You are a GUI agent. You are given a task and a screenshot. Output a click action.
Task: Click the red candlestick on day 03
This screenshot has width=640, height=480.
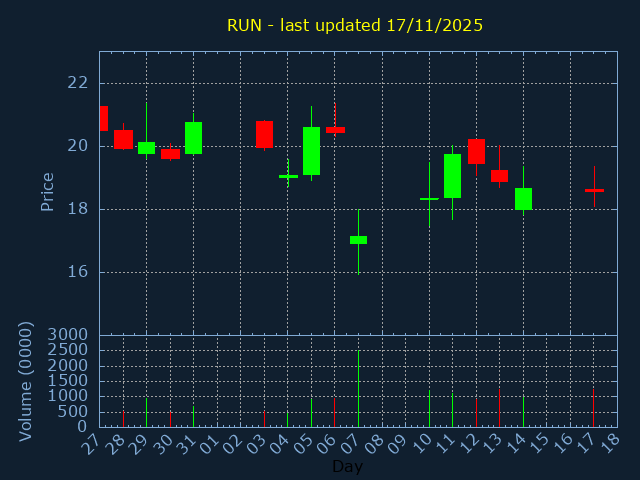pos(264,134)
